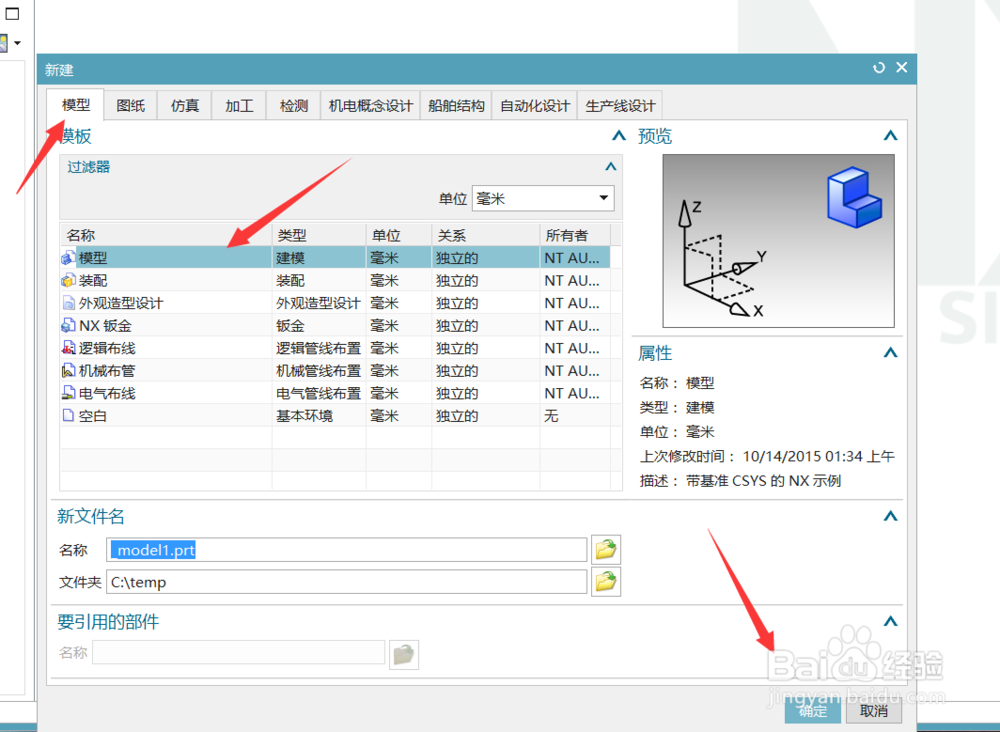Click the 取消 button
Viewport: 1000px width, 732px height.
coord(874,710)
